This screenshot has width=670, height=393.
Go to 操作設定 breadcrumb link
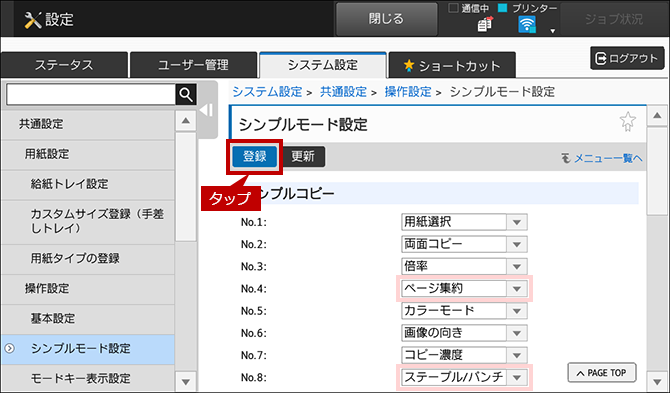408,92
